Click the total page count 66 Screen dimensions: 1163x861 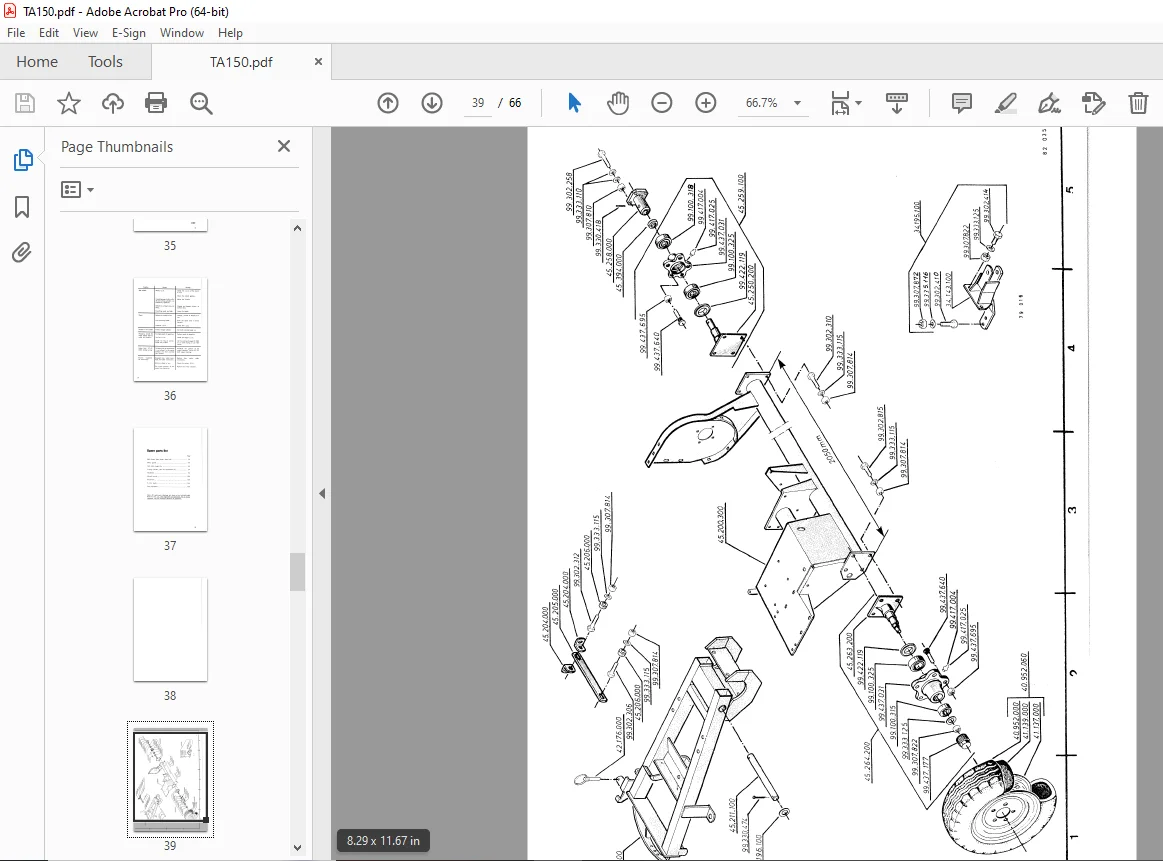[x=515, y=103]
